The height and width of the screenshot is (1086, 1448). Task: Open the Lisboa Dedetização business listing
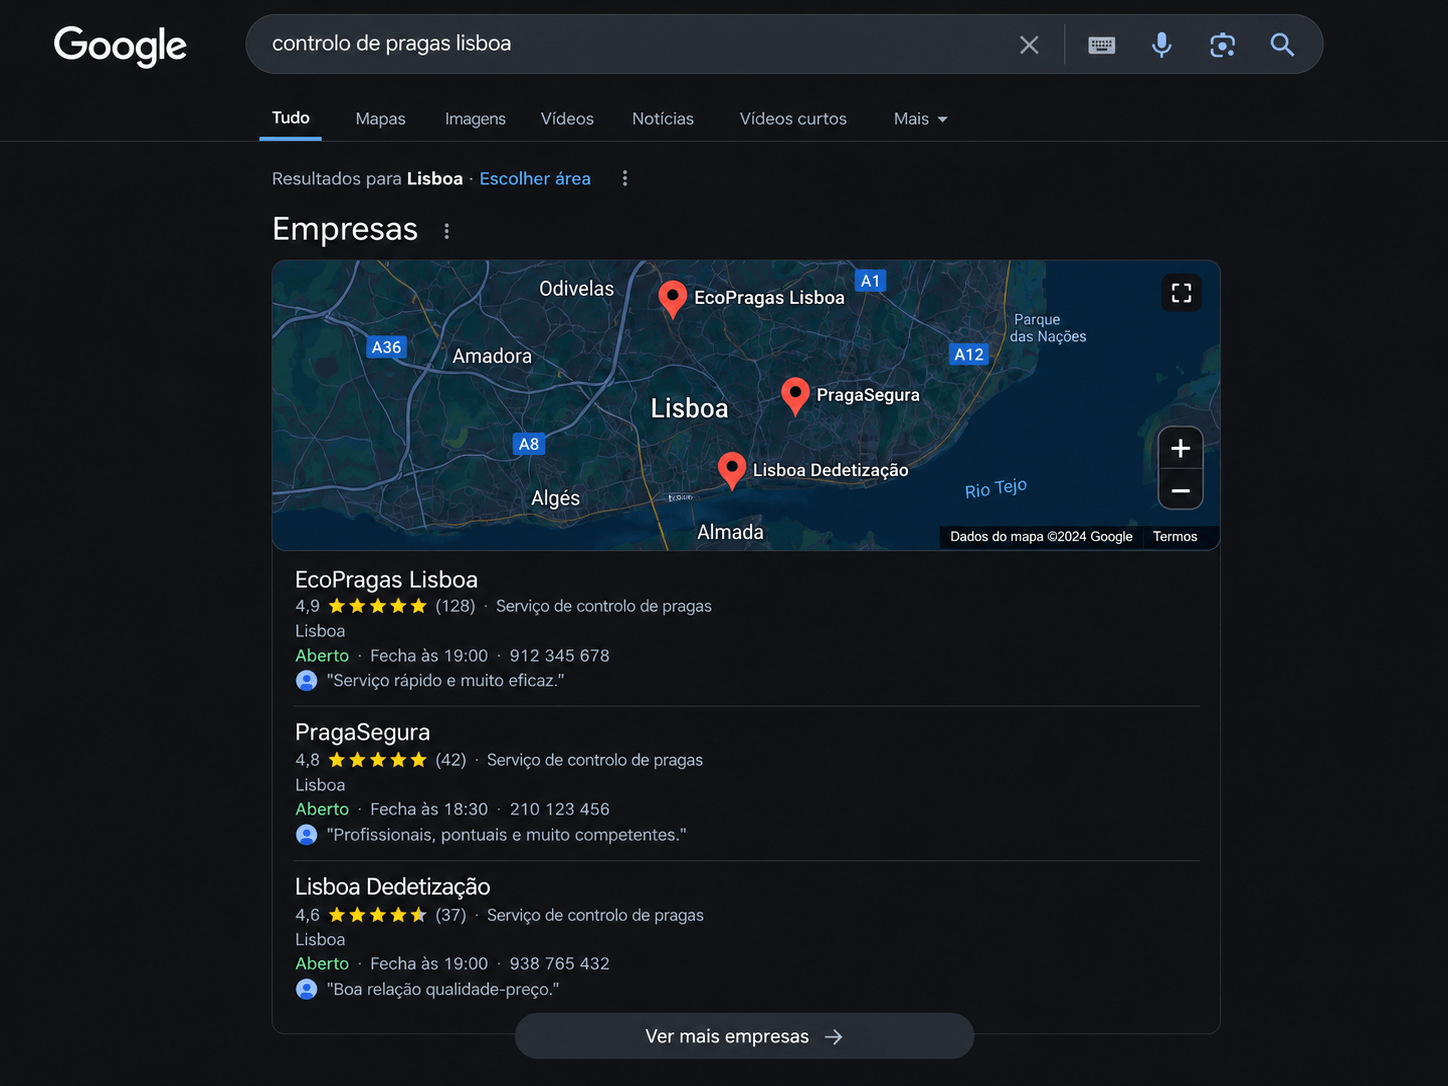click(392, 886)
